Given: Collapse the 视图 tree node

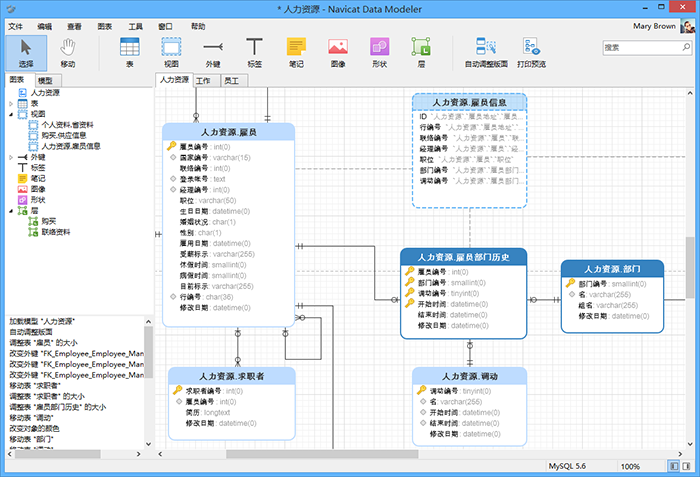Looking at the screenshot, I should click(x=11, y=114).
